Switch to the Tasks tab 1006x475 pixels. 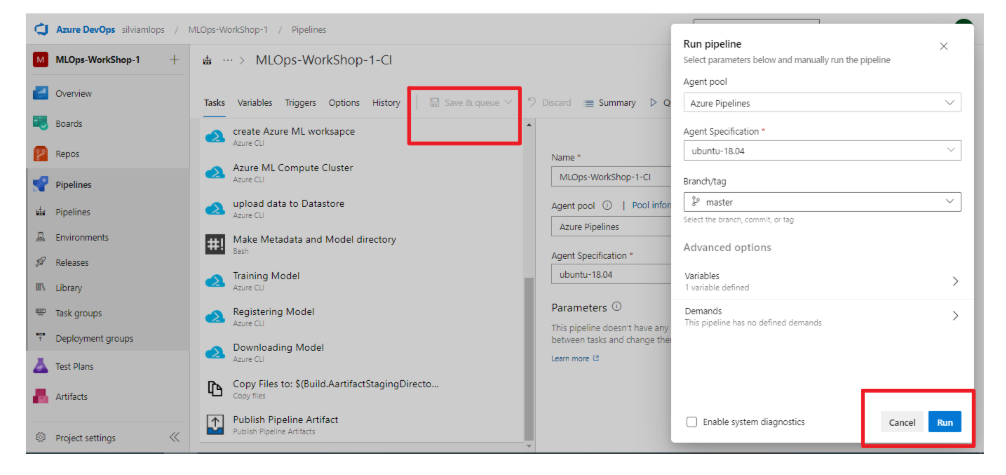click(214, 103)
